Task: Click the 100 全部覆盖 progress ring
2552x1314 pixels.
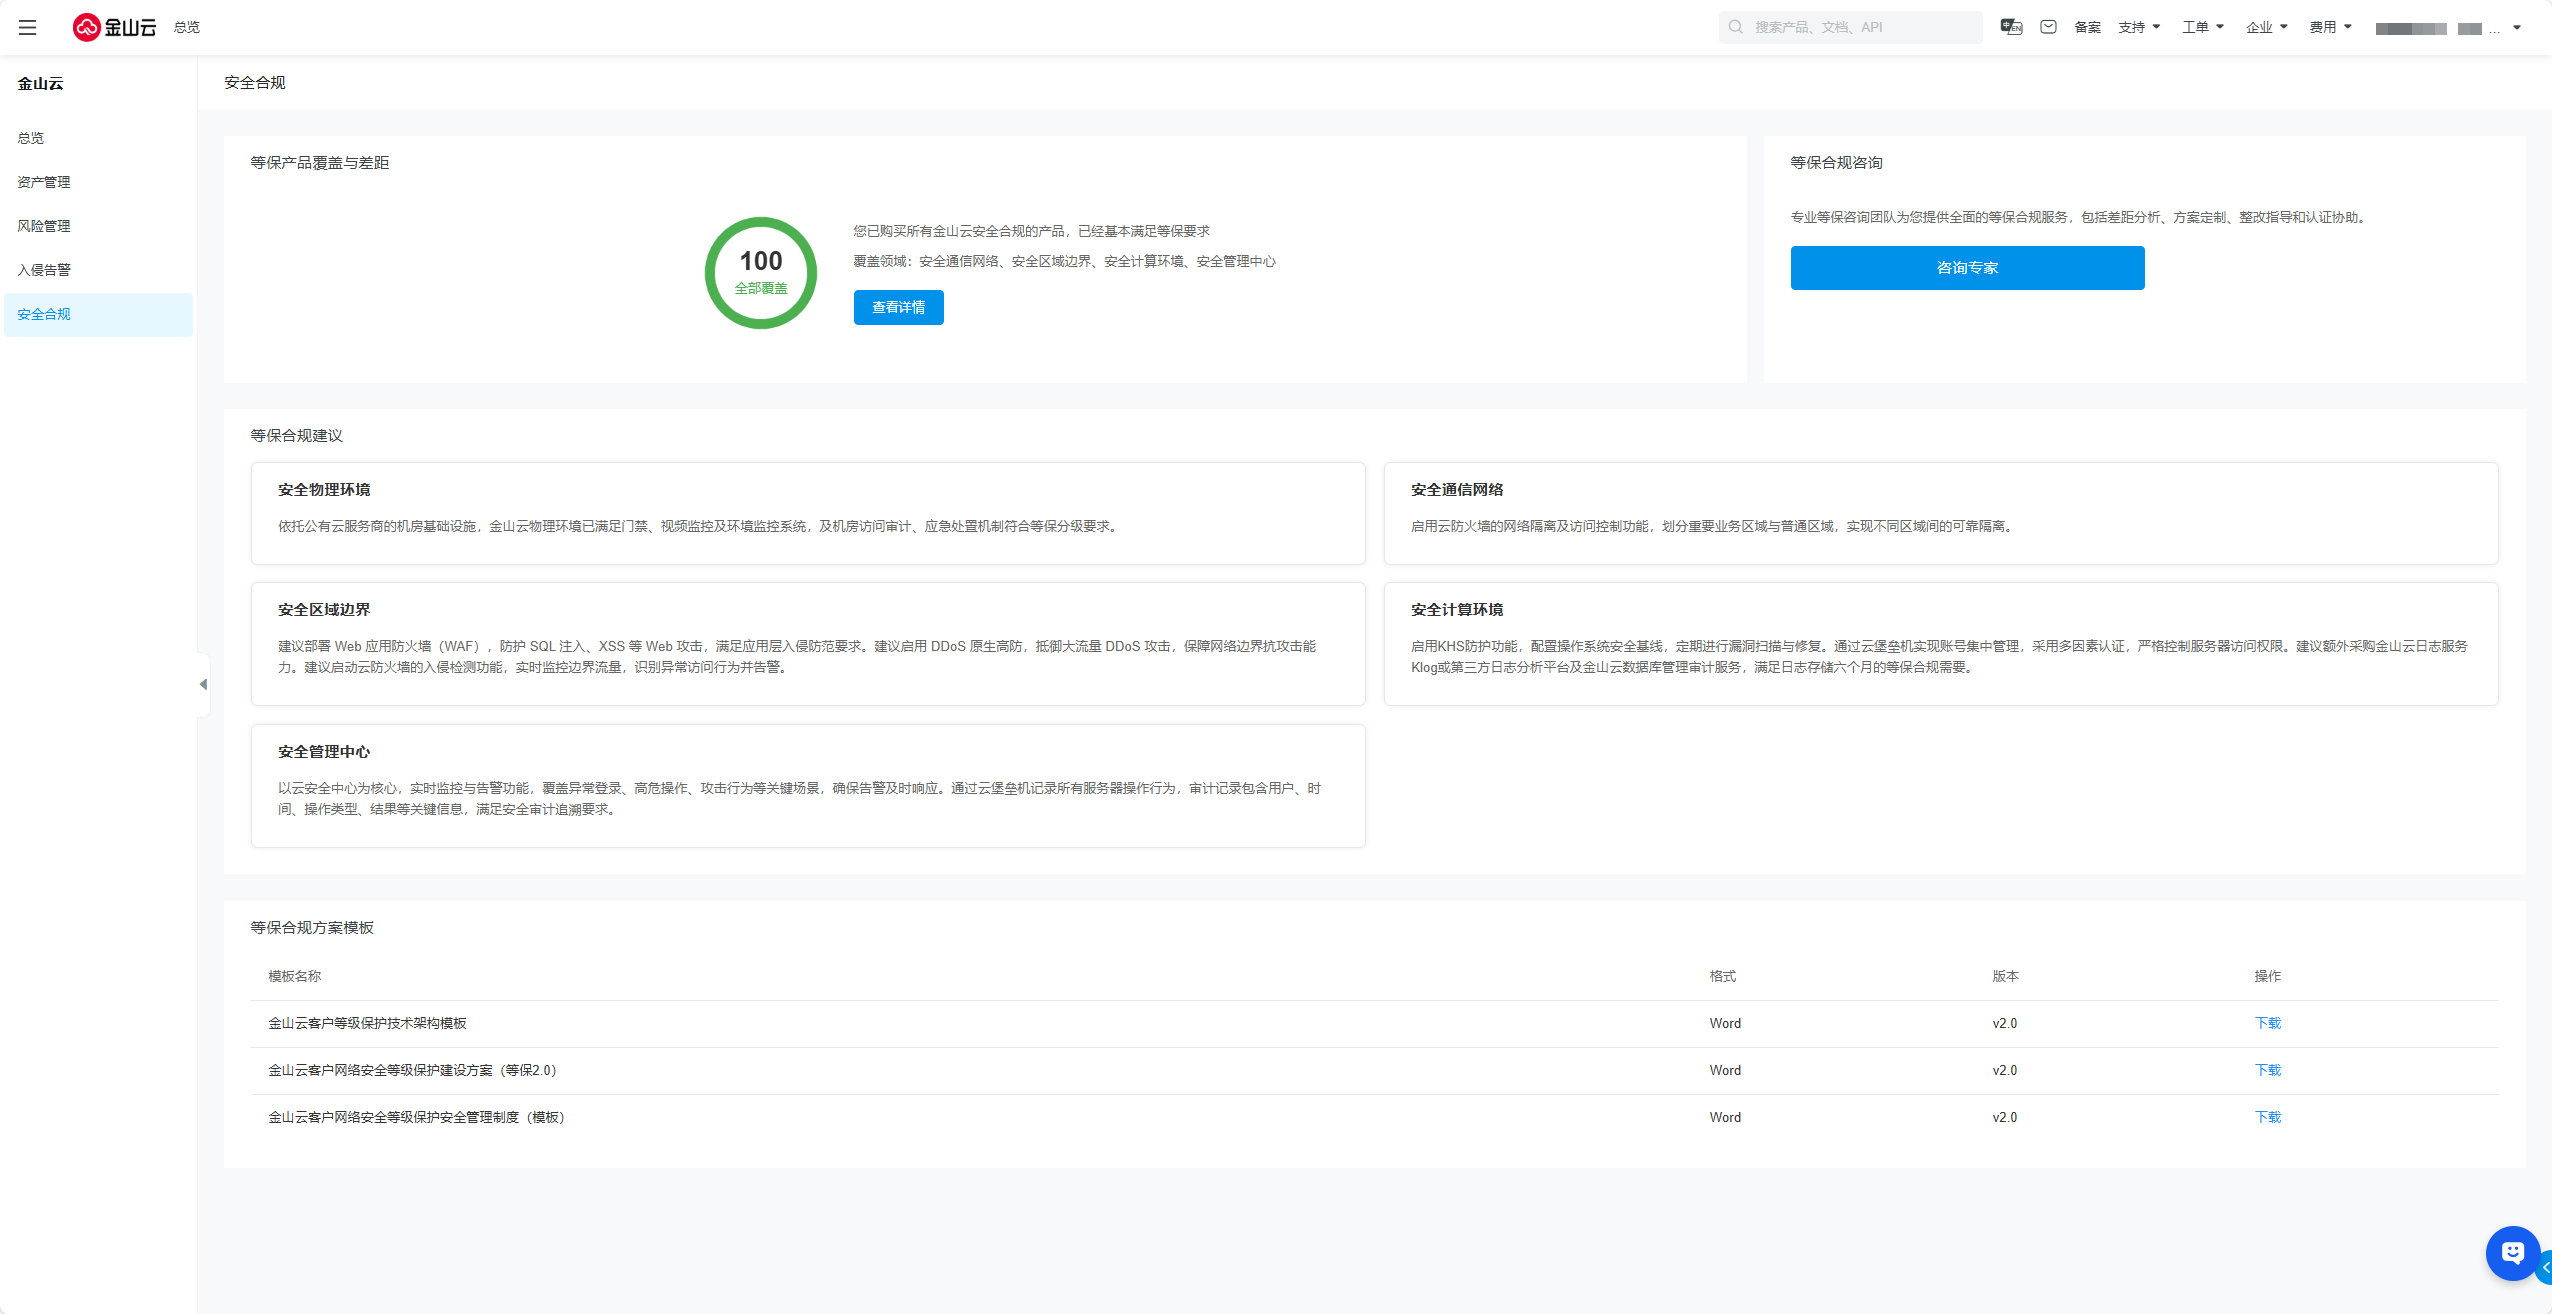Action: 761,272
